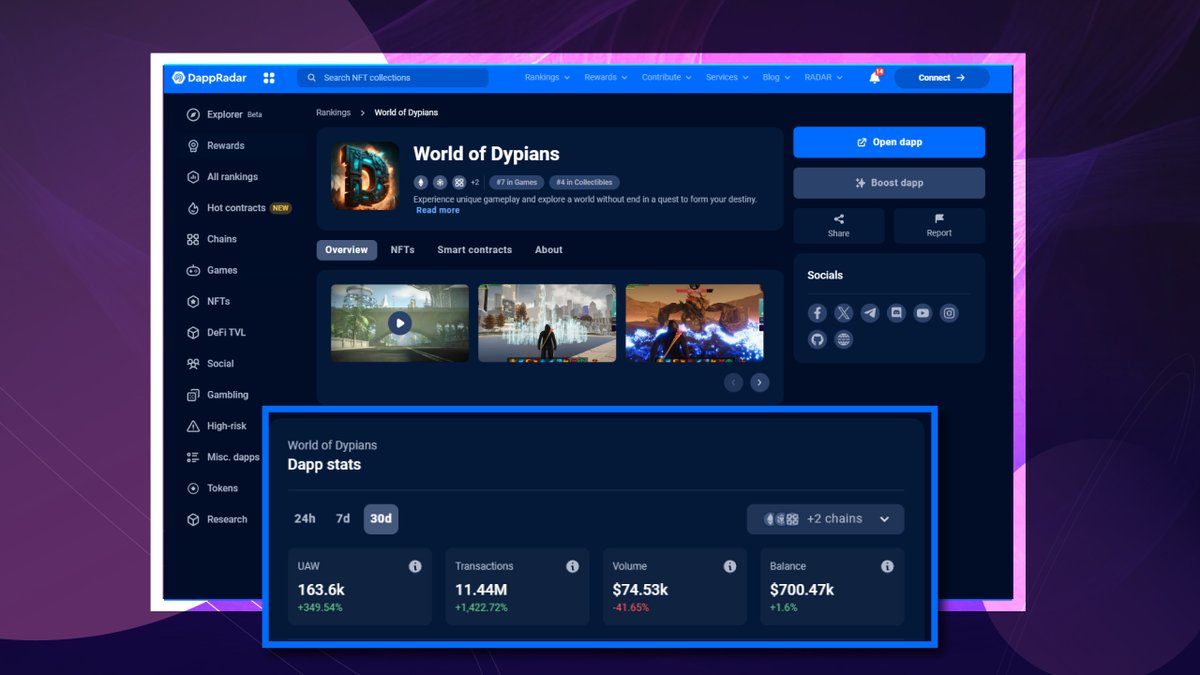Open the Rankings dropdown in the navbar
The width and height of the screenshot is (1200, 675).
click(x=546, y=77)
